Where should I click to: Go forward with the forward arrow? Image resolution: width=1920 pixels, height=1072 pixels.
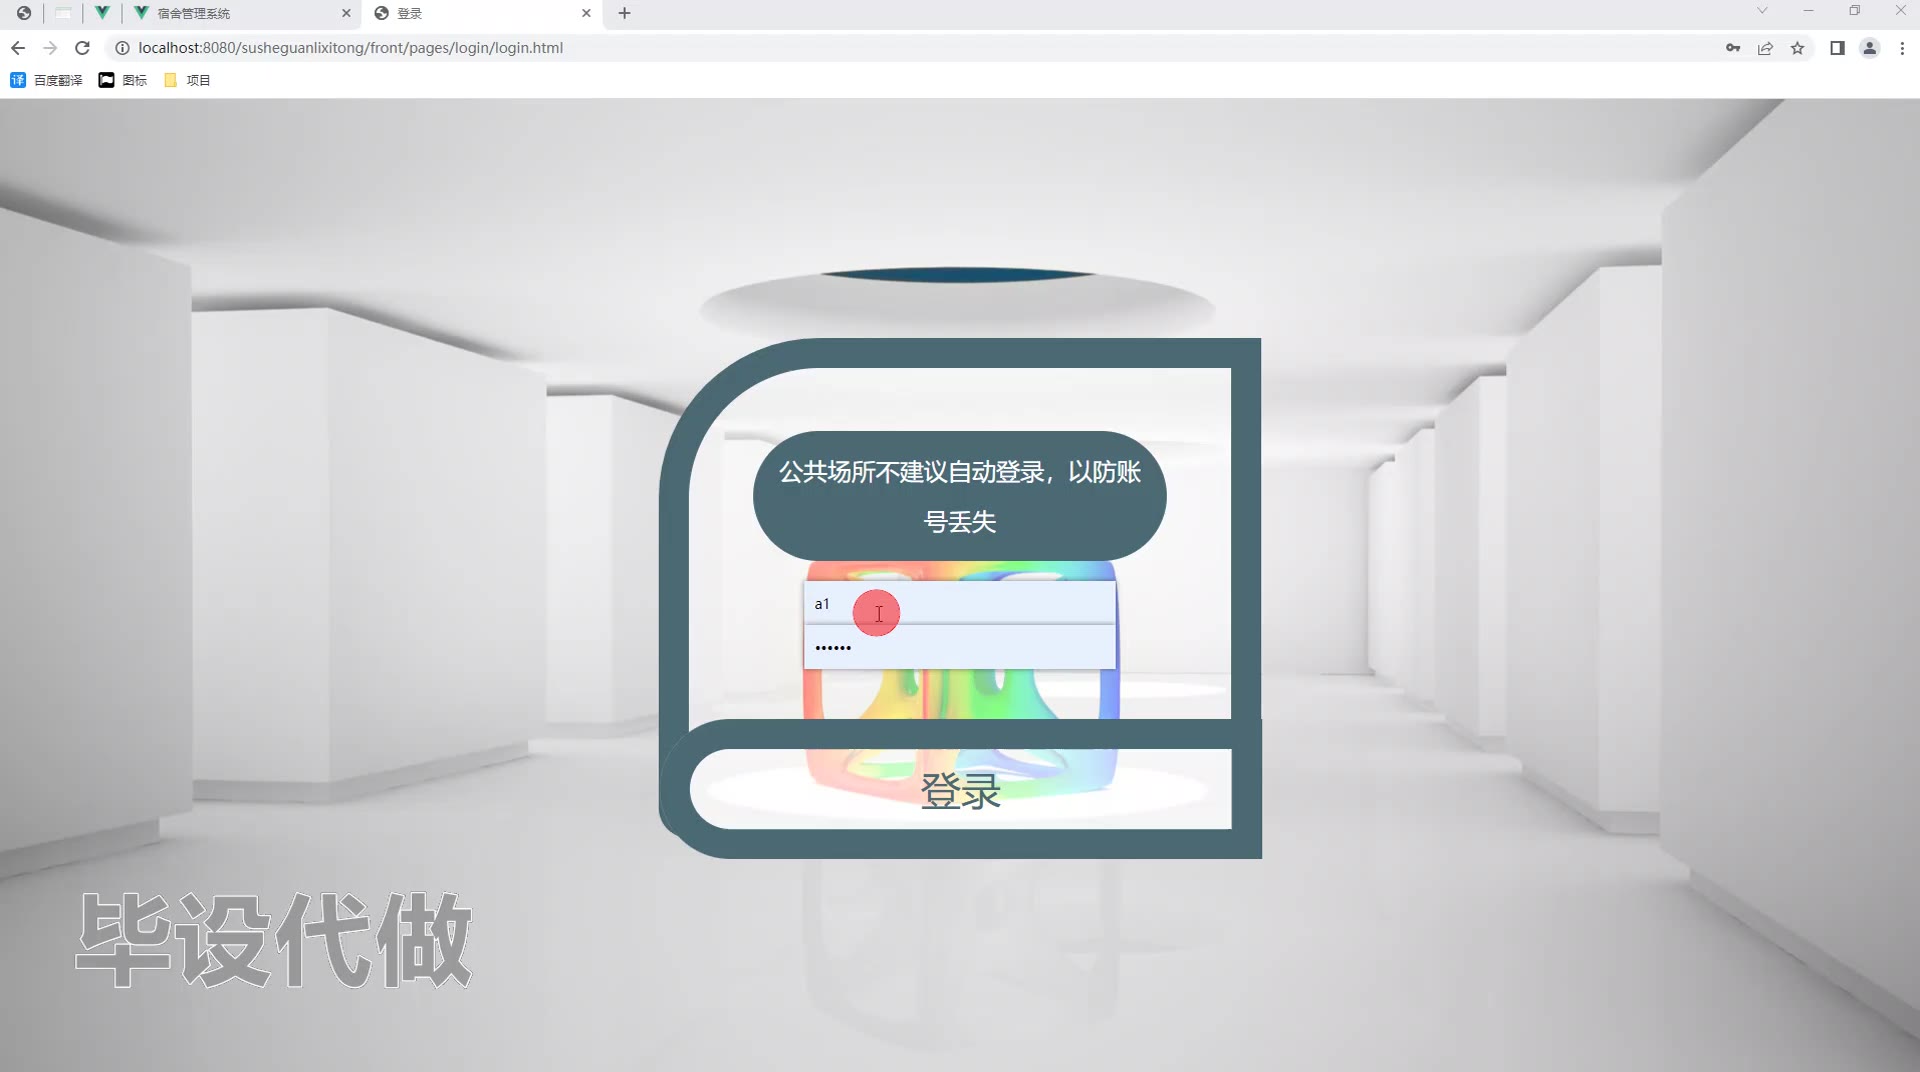coord(50,48)
